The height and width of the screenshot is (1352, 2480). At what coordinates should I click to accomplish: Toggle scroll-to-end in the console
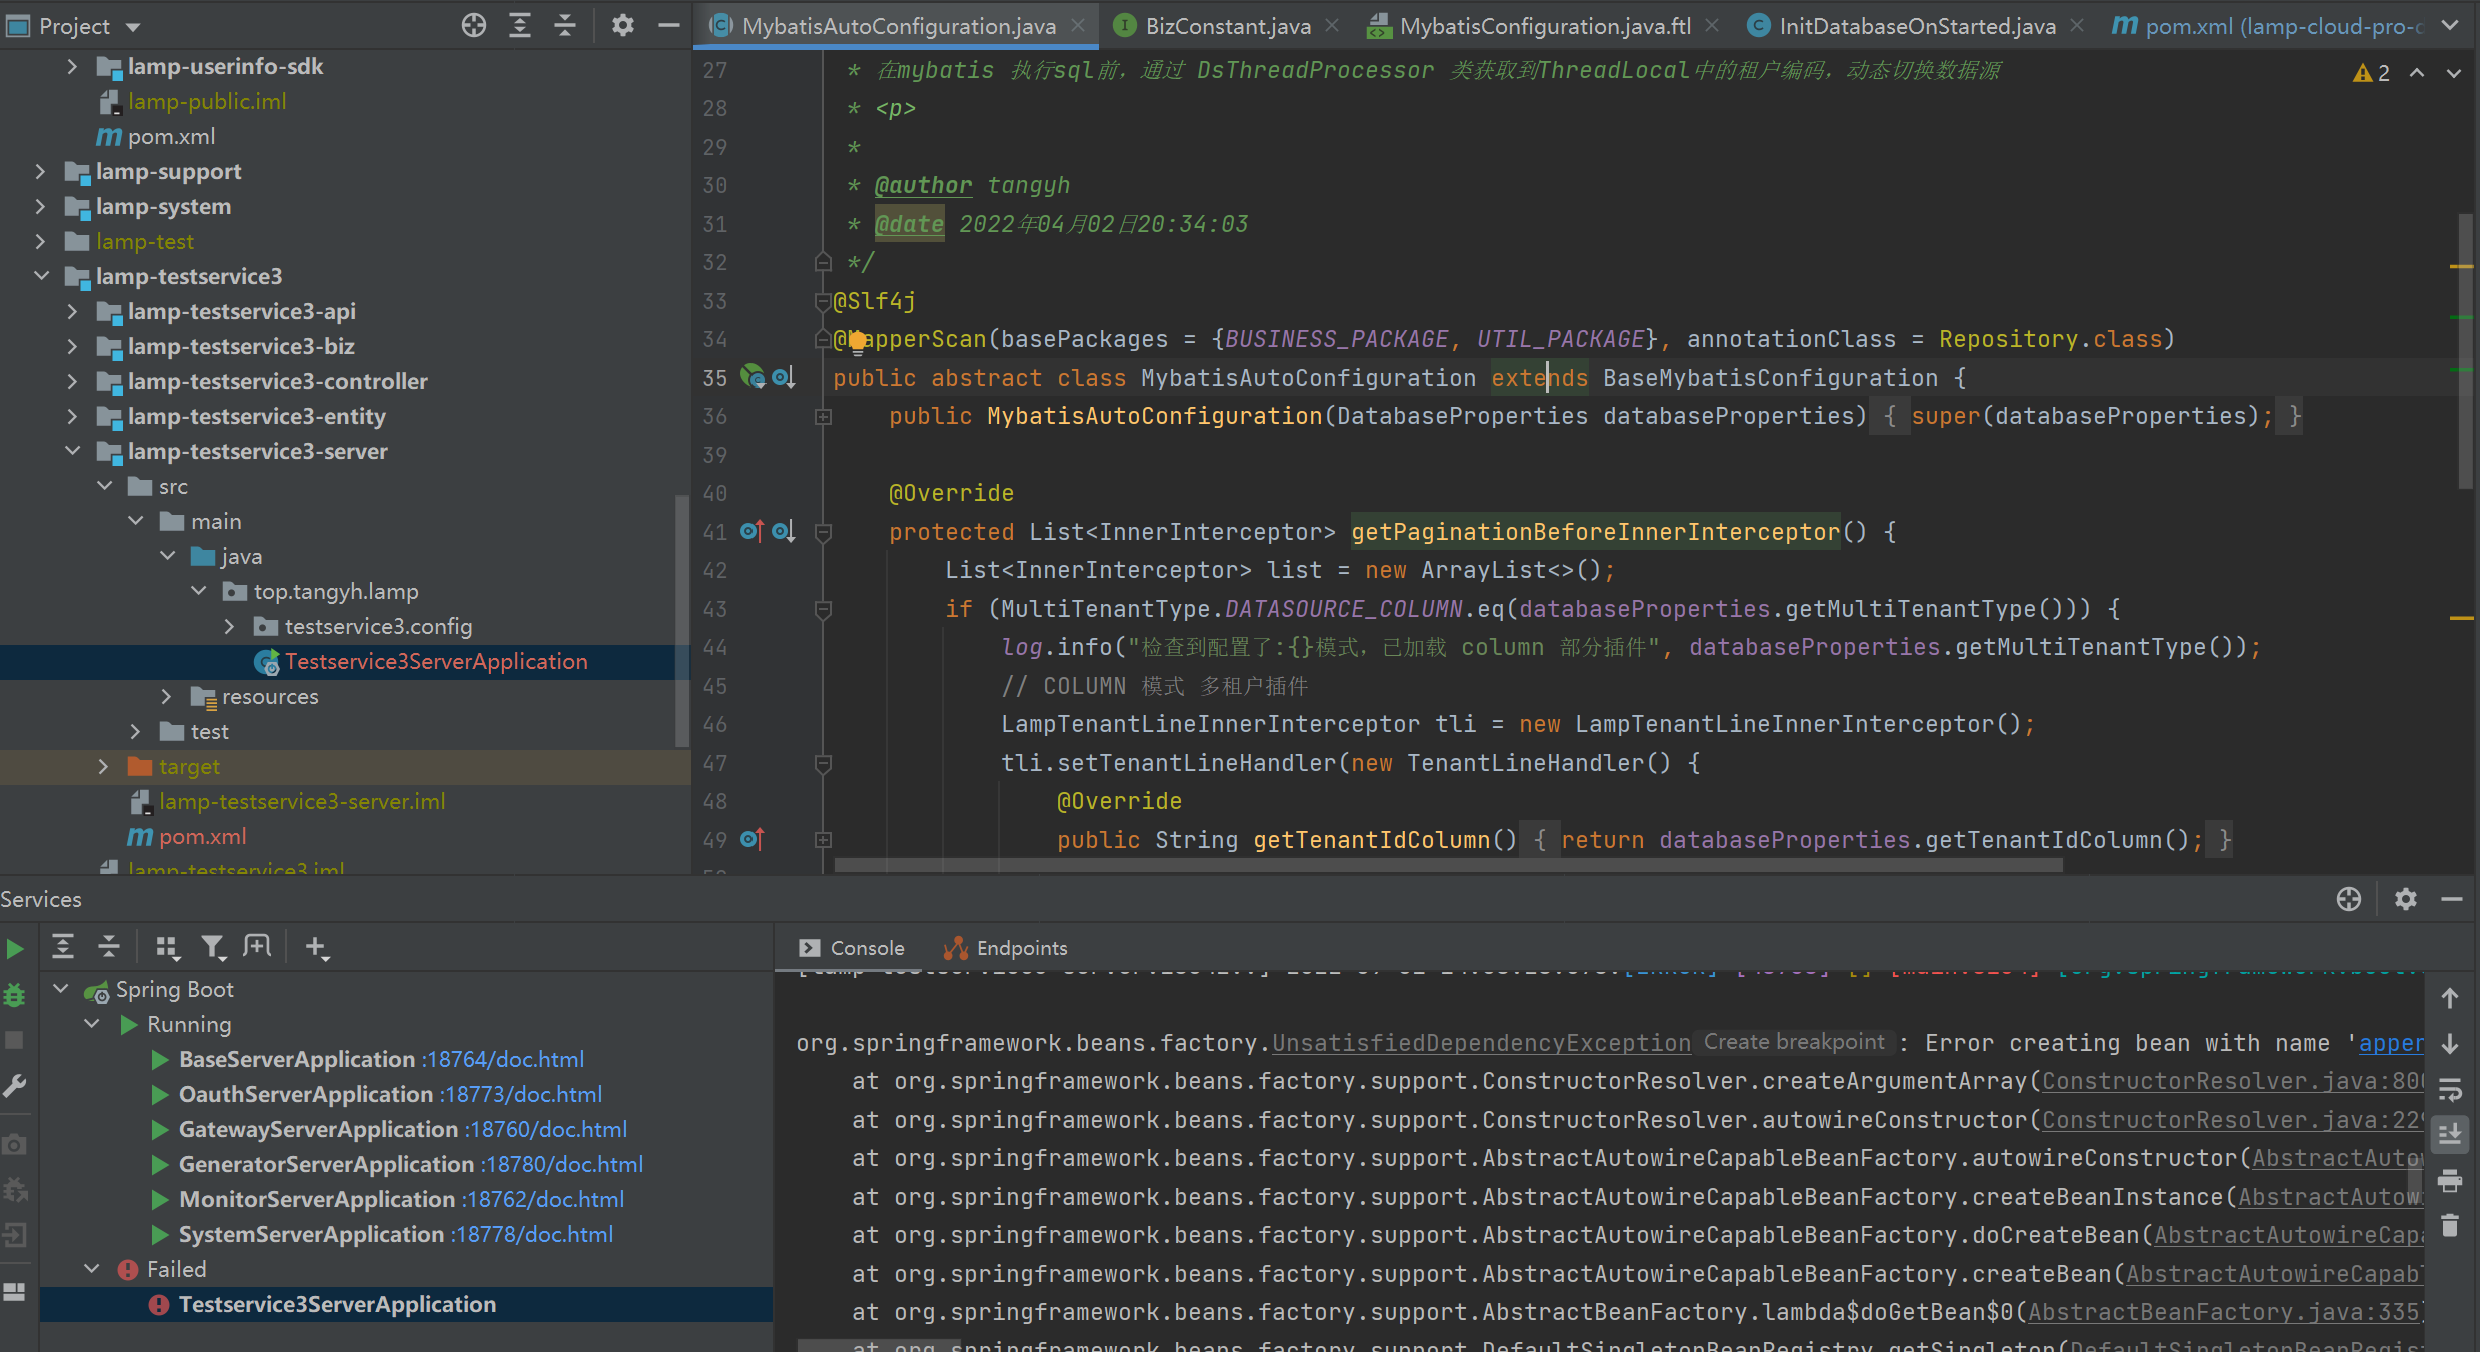click(x=2451, y=1134)
